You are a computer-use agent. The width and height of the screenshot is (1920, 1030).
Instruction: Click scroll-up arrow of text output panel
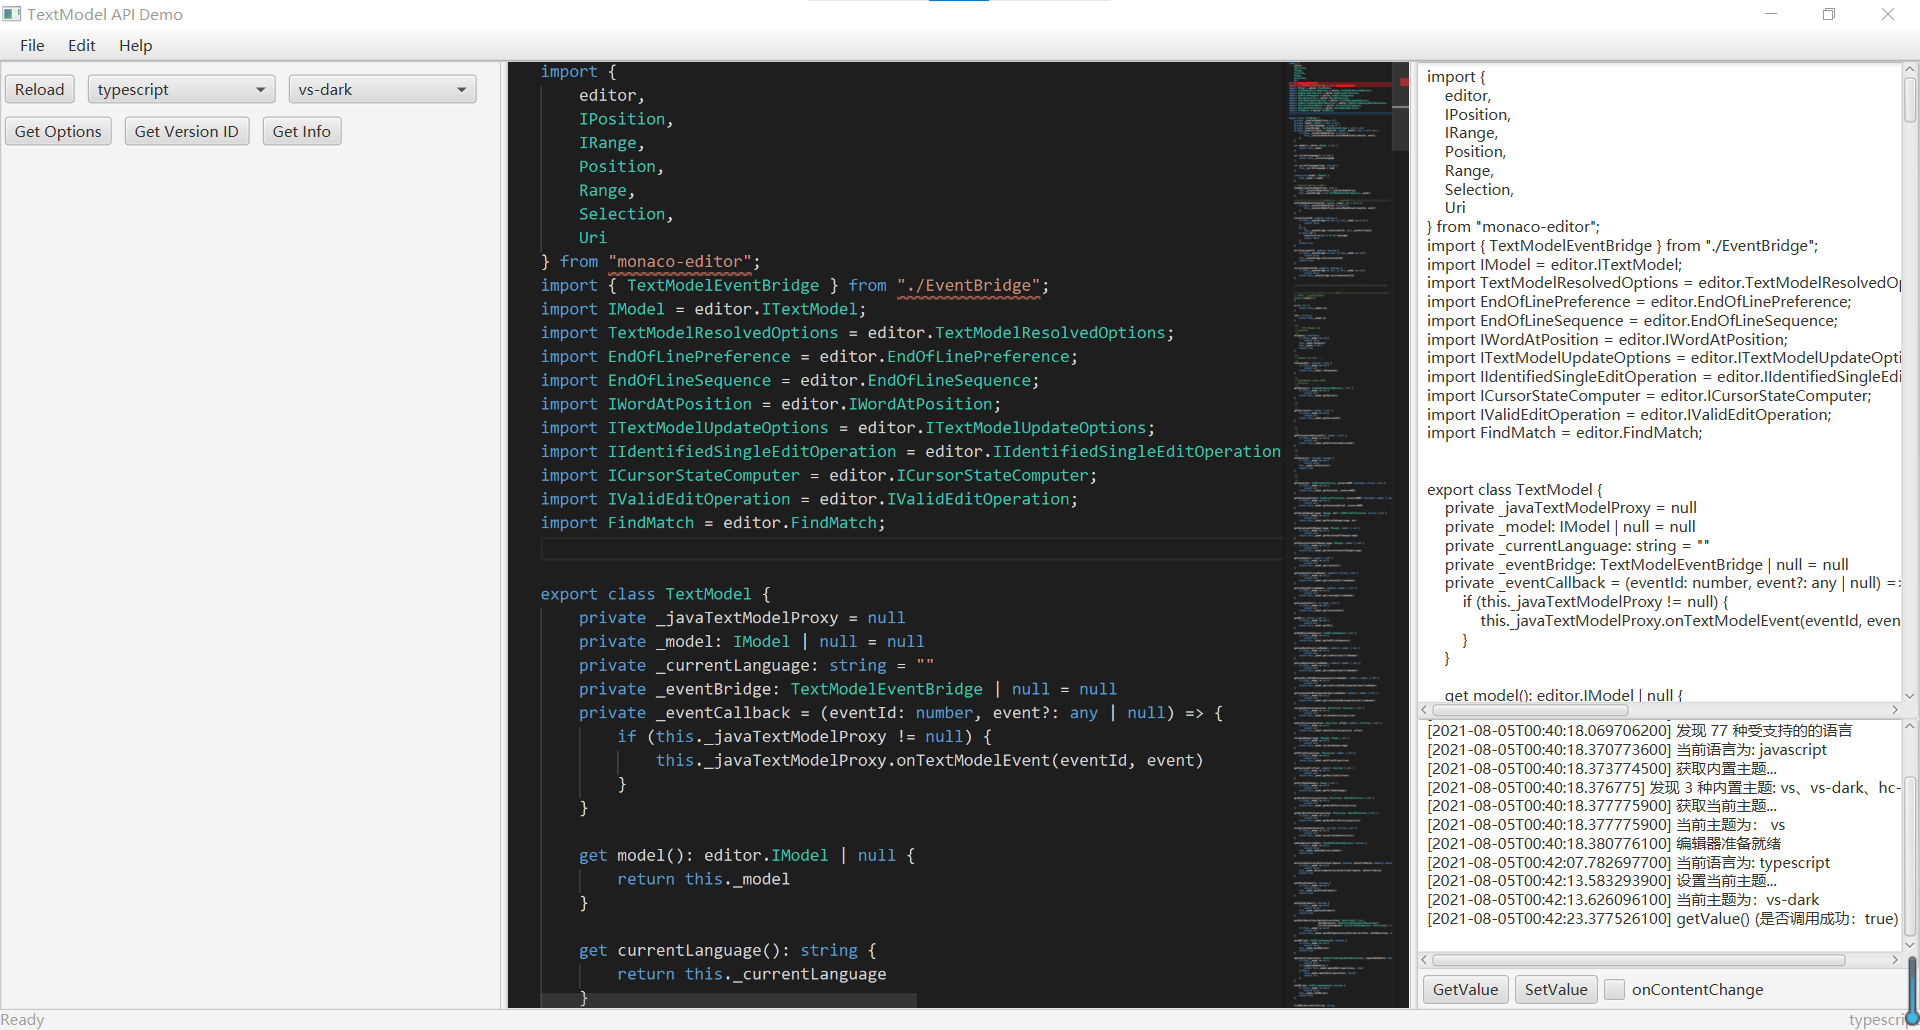coord(1910,69)
